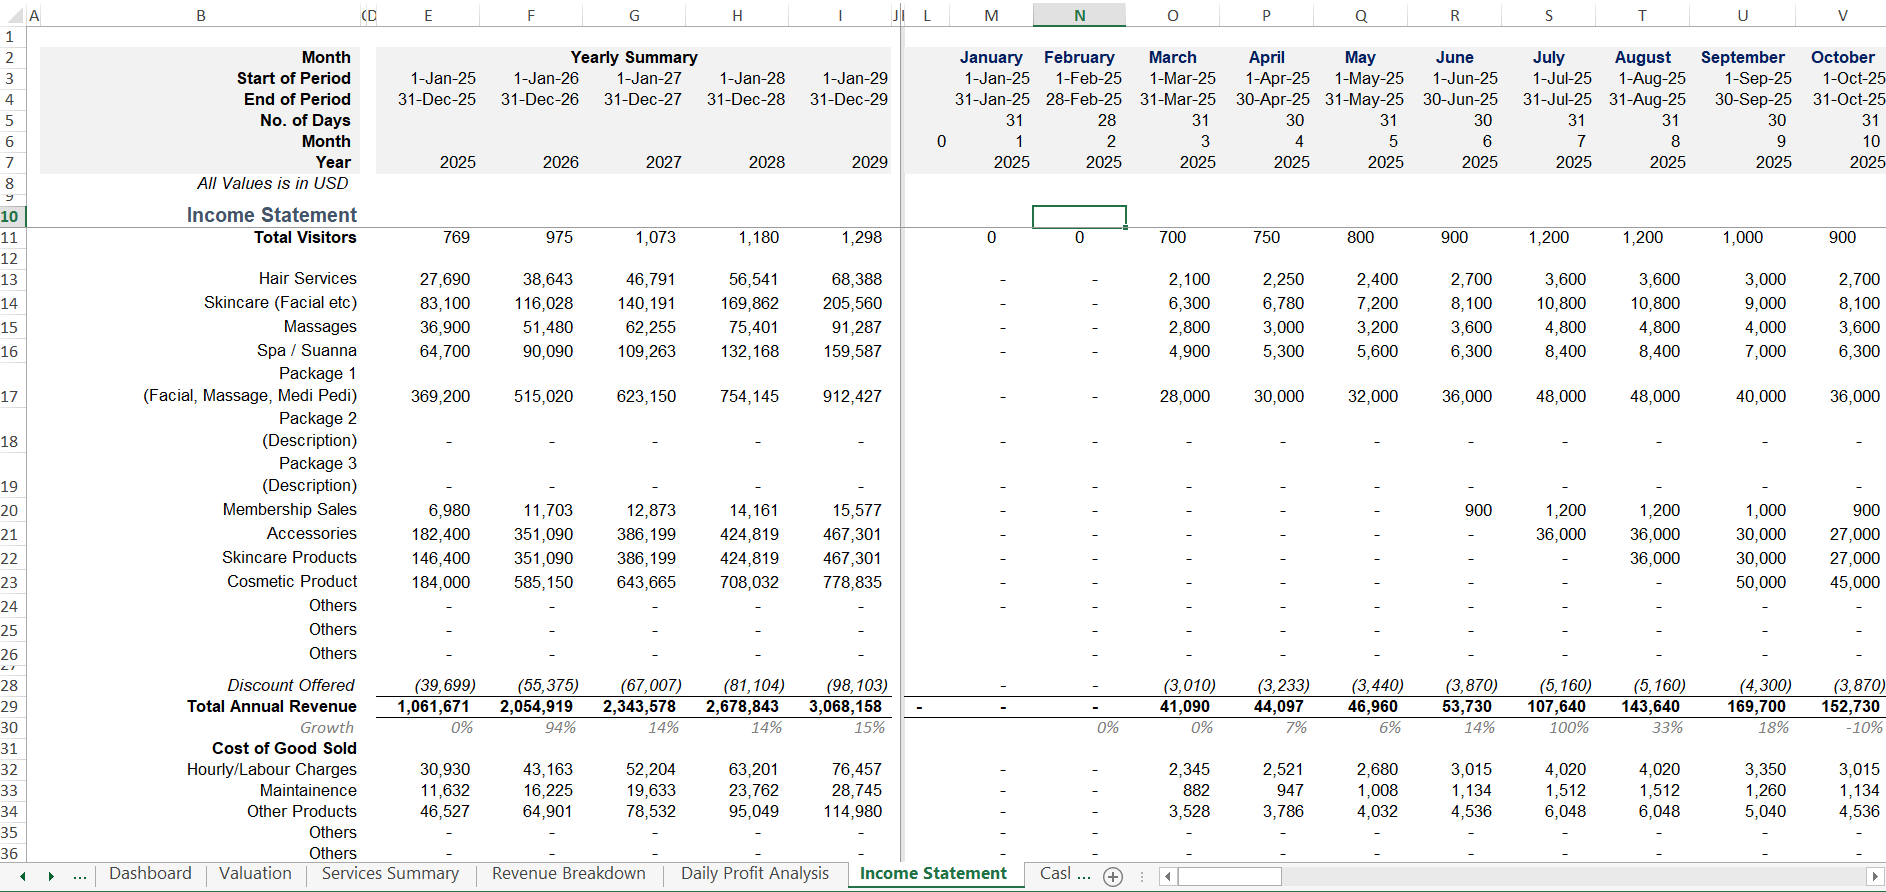
Task: Click September cosmetic product value 50,000
Action: (x=1760, y=582)
